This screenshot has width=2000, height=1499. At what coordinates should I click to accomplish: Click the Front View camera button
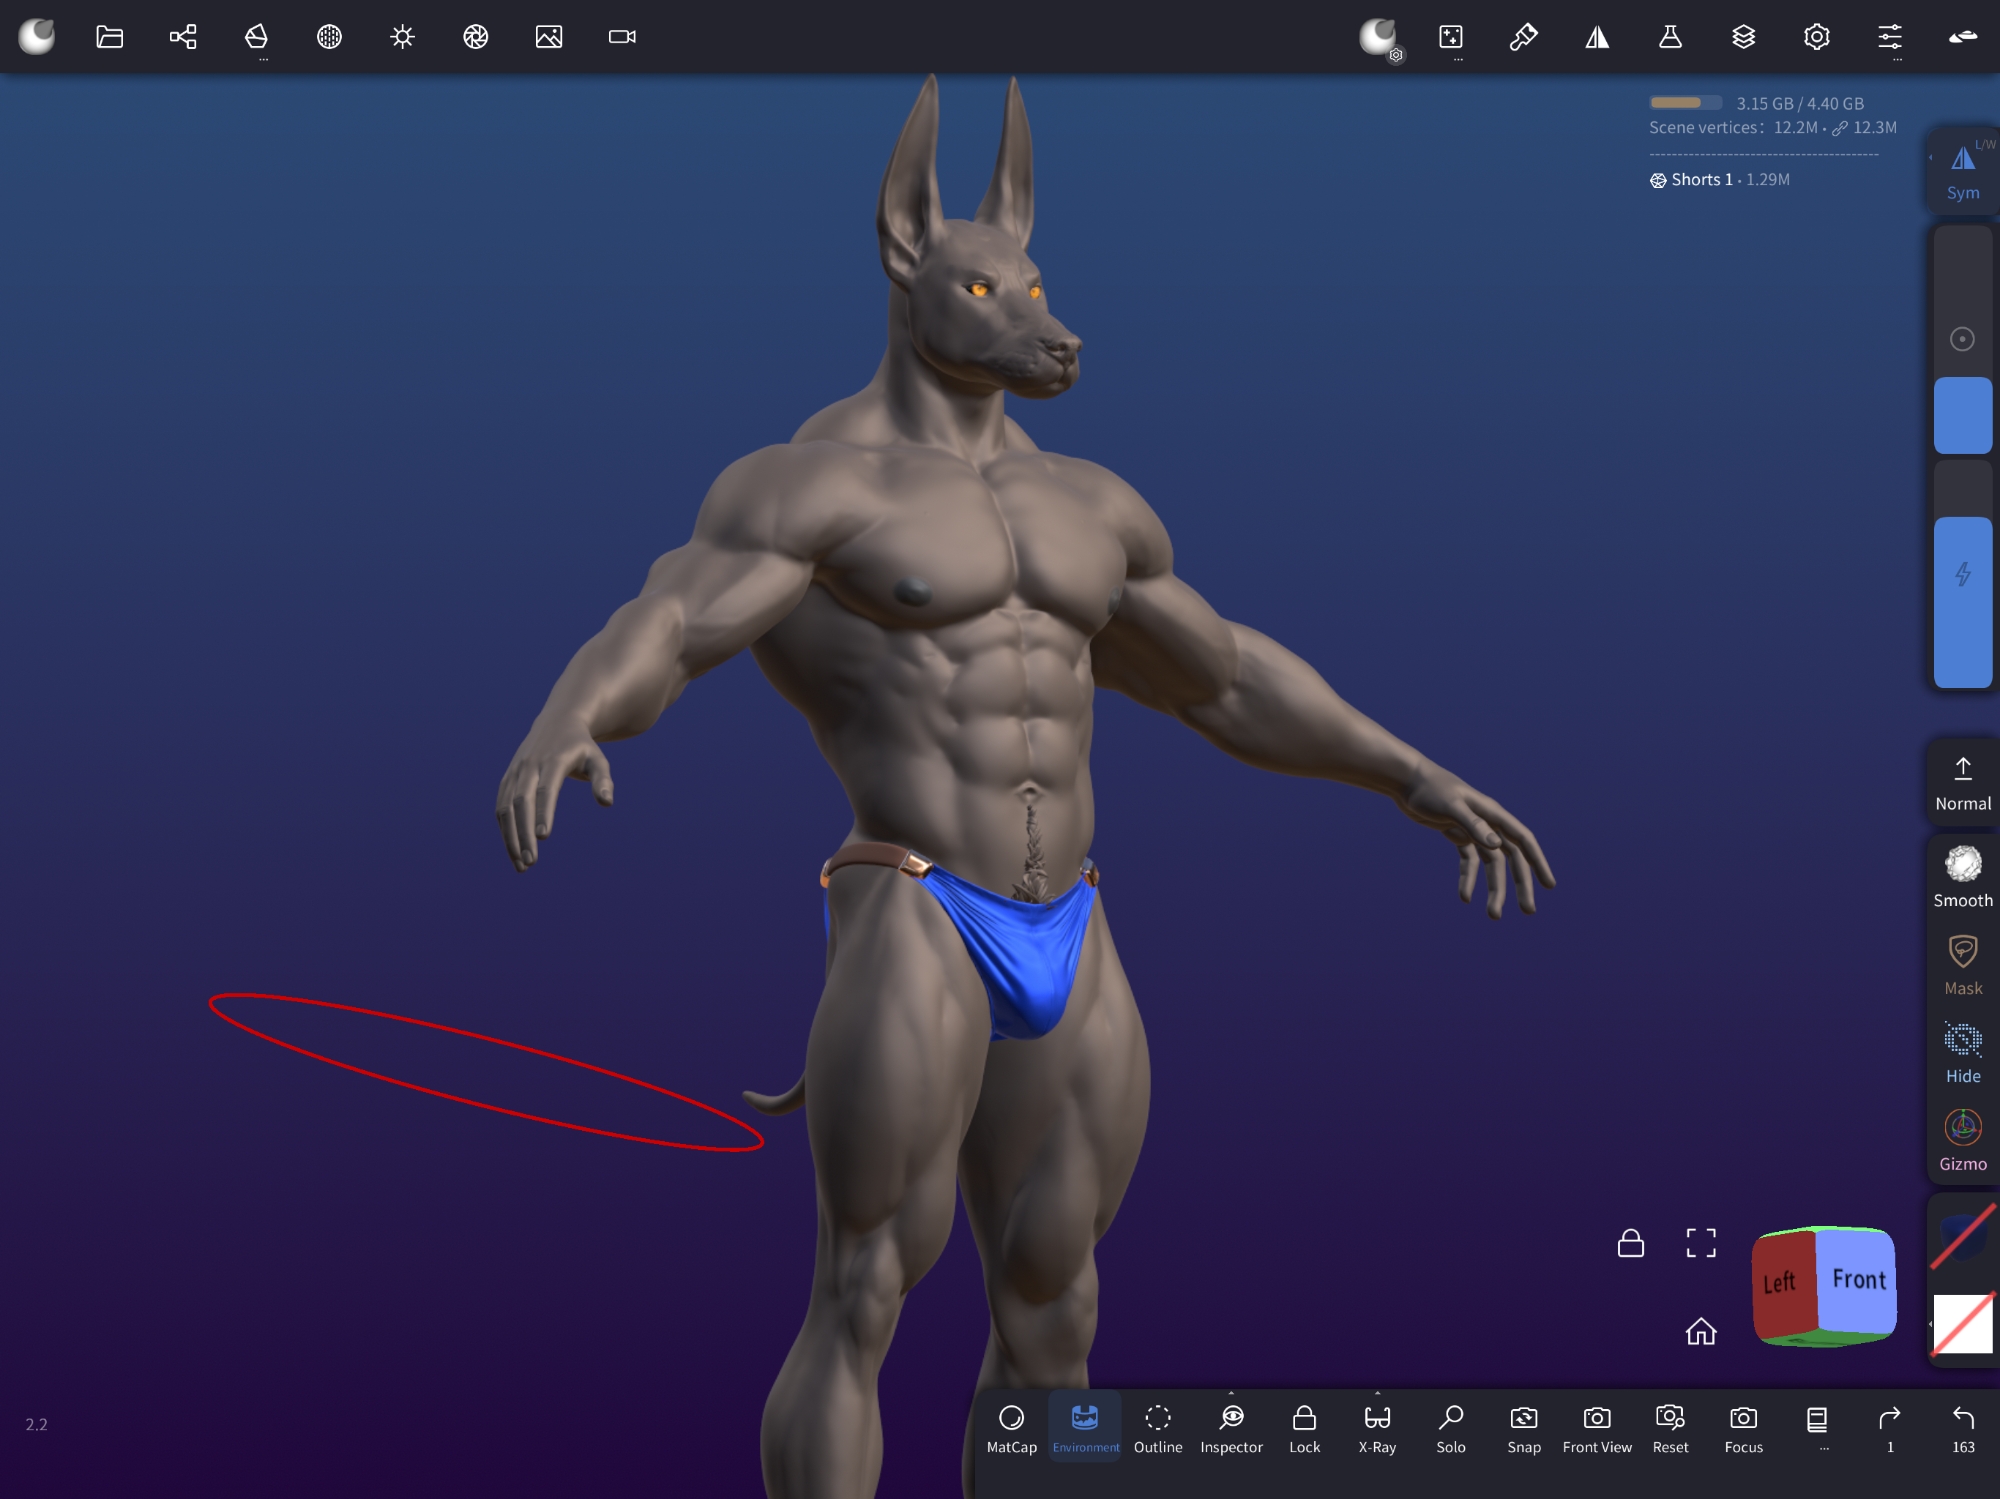(1597, 1427)
